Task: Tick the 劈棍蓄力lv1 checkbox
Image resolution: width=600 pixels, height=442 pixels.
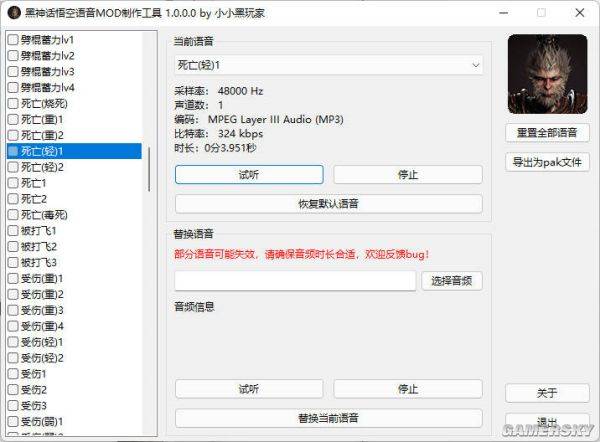Action: pyautogui.click(x=13, y=40)
